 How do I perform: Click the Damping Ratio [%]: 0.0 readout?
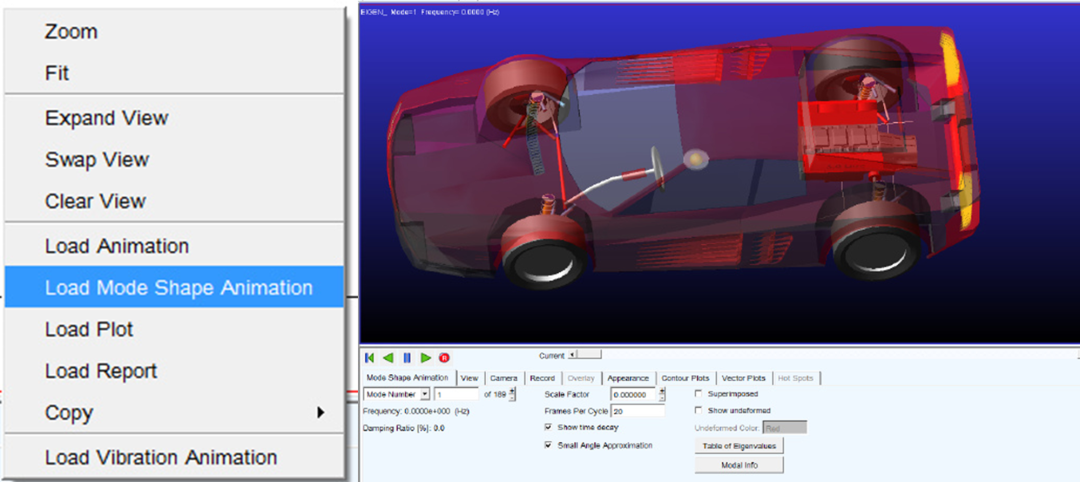[404, 428]
